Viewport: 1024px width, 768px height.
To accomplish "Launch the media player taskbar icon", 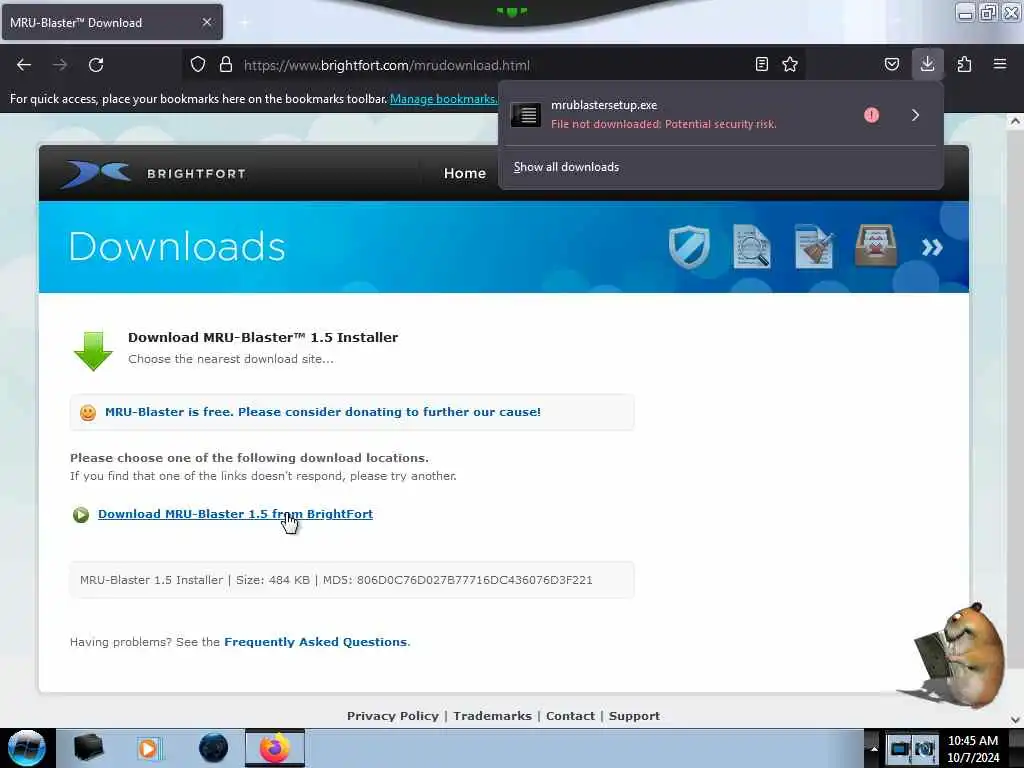I will (149, 748).
